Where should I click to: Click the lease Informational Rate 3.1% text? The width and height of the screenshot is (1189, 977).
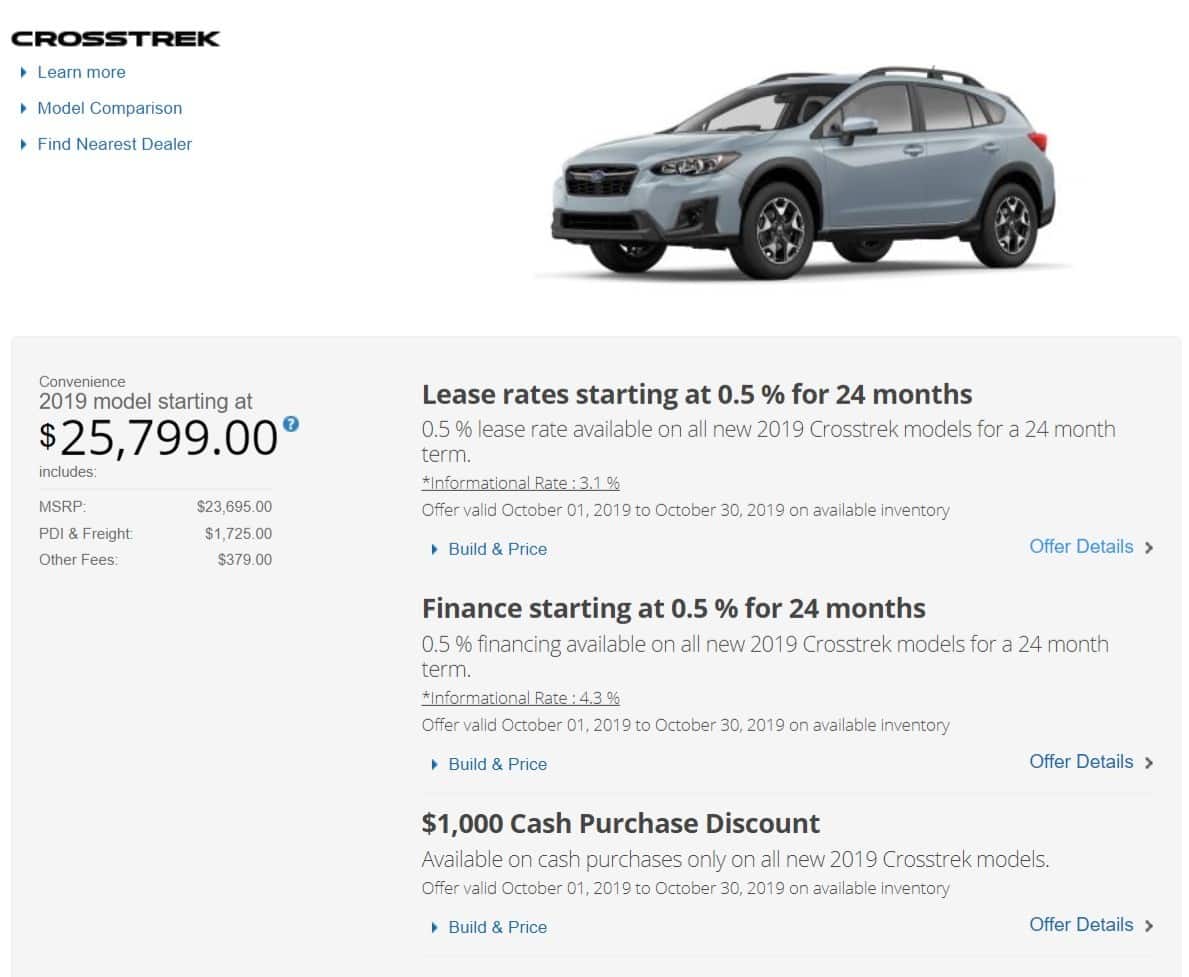(520, 483)
